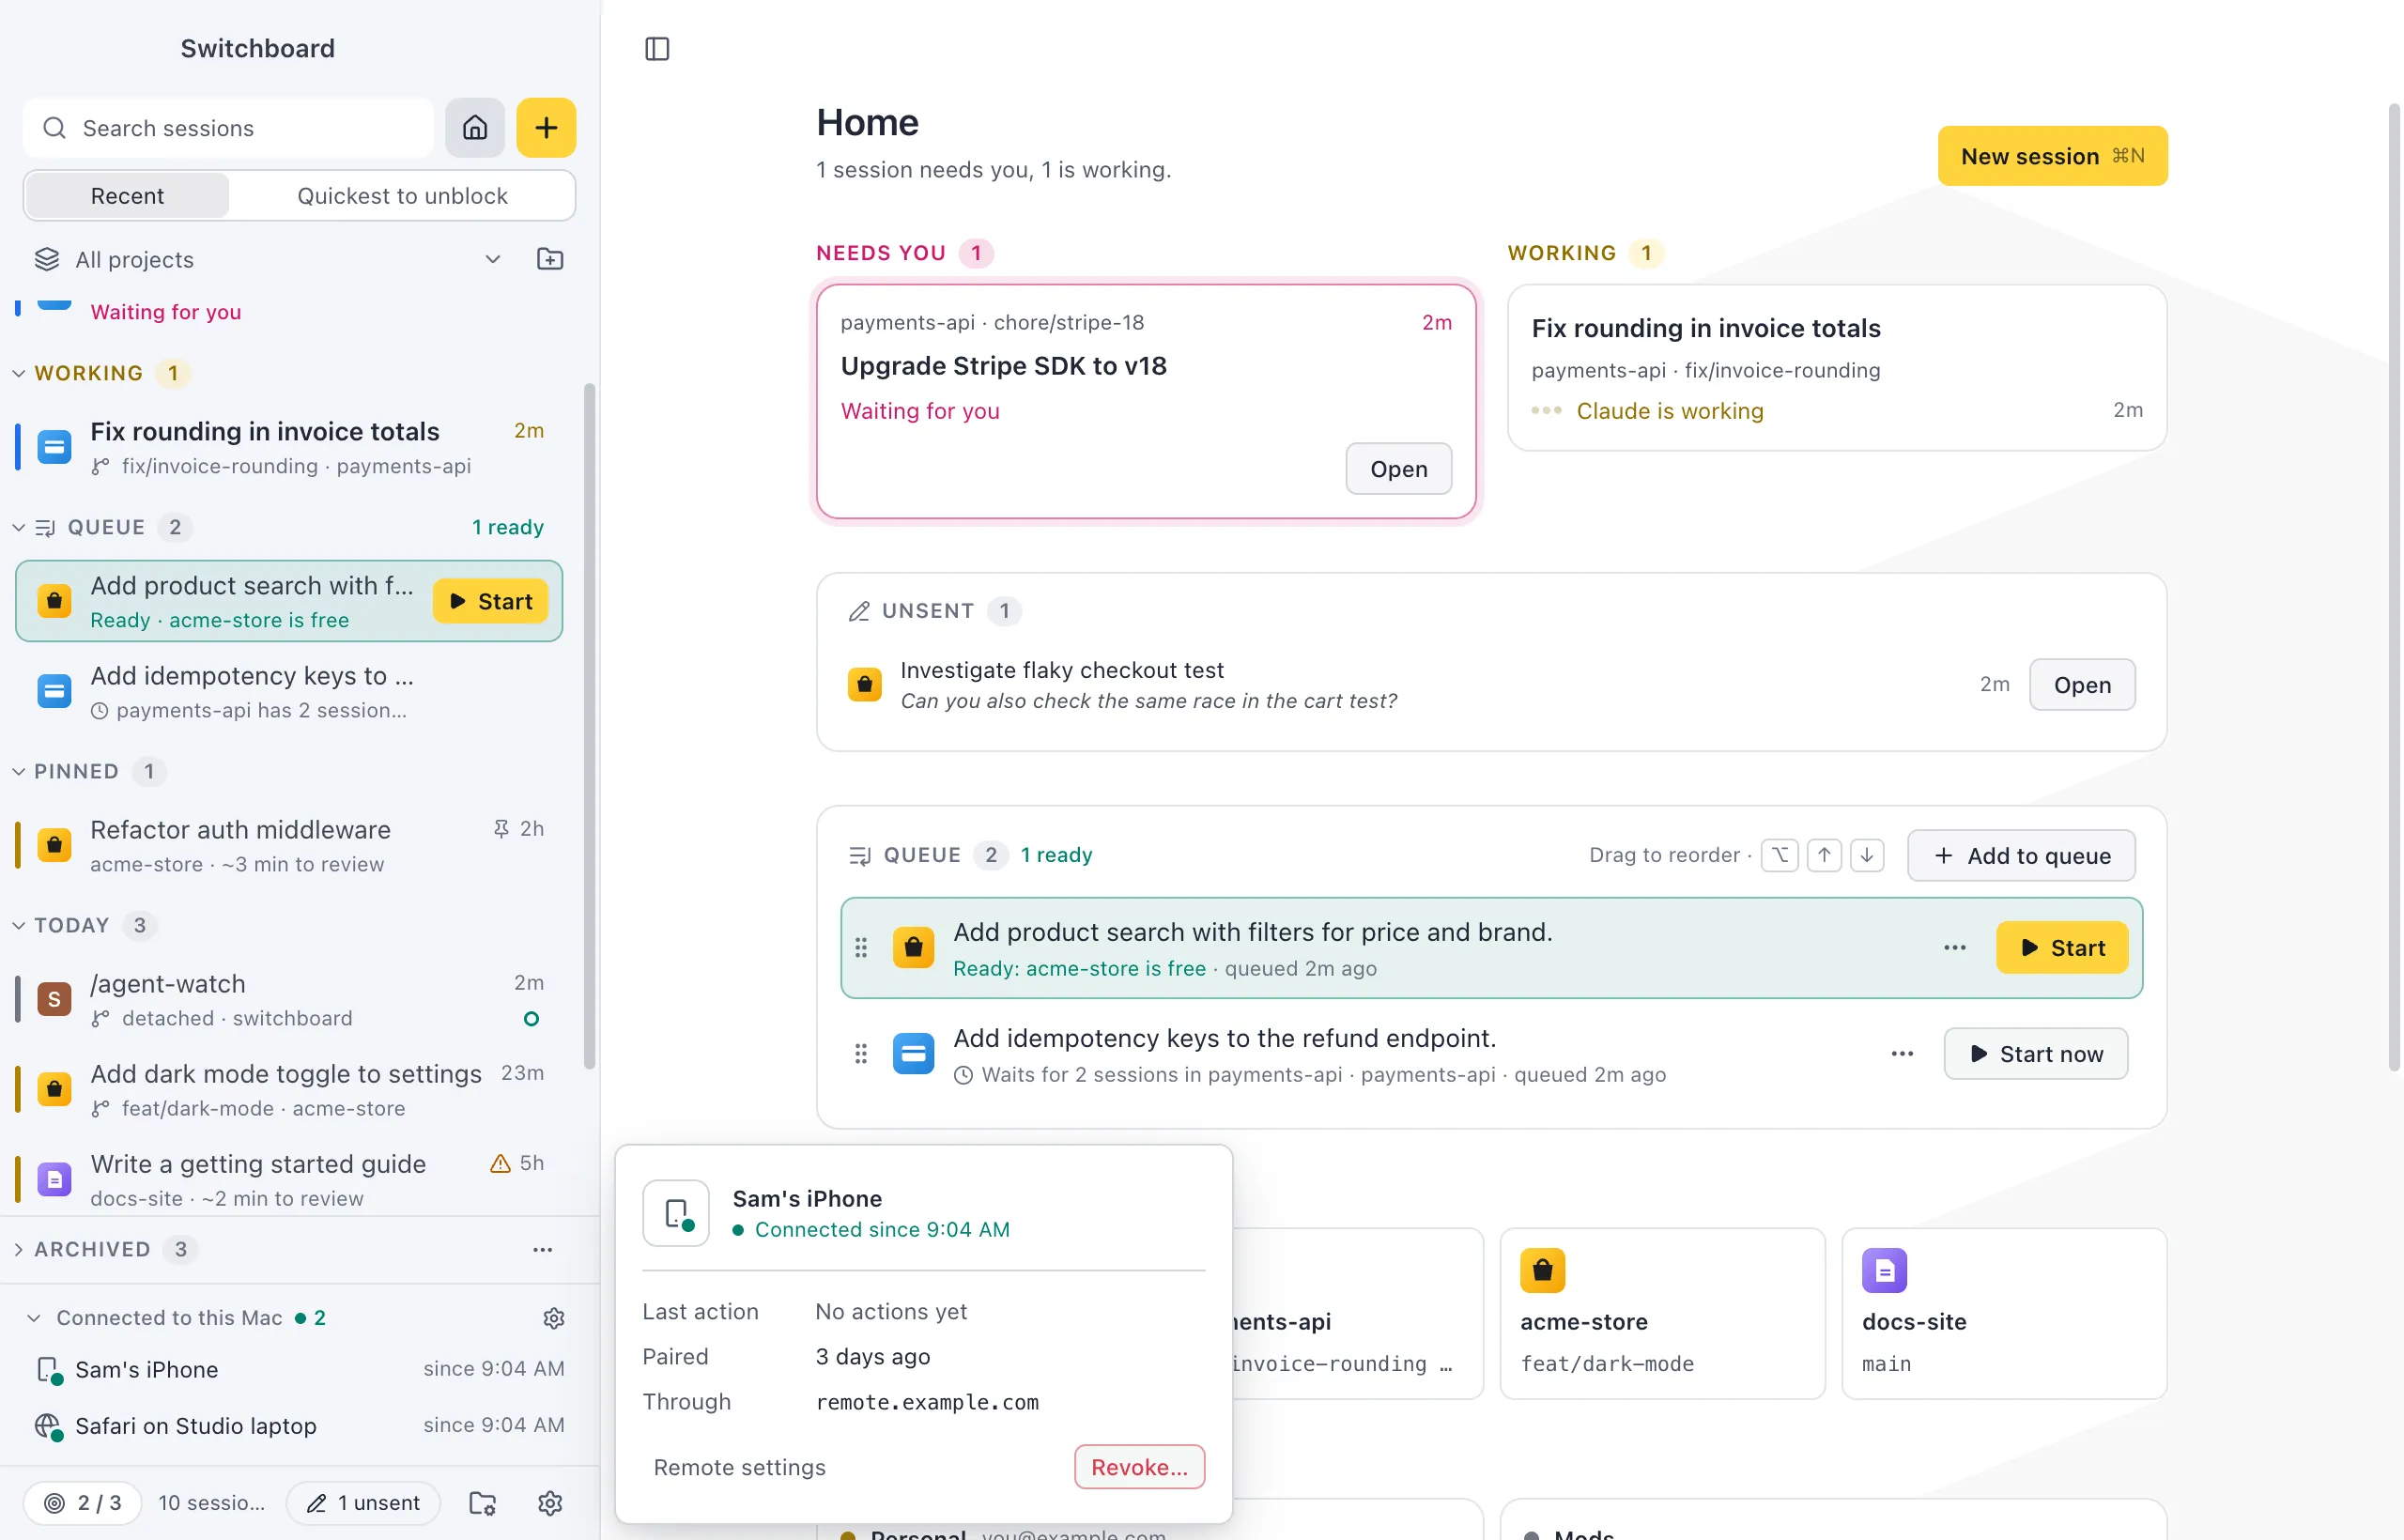Click the Sam's iPhone device icon in popover
The height and width of the screenshot is (1540, 2404).
point(676,1213)
